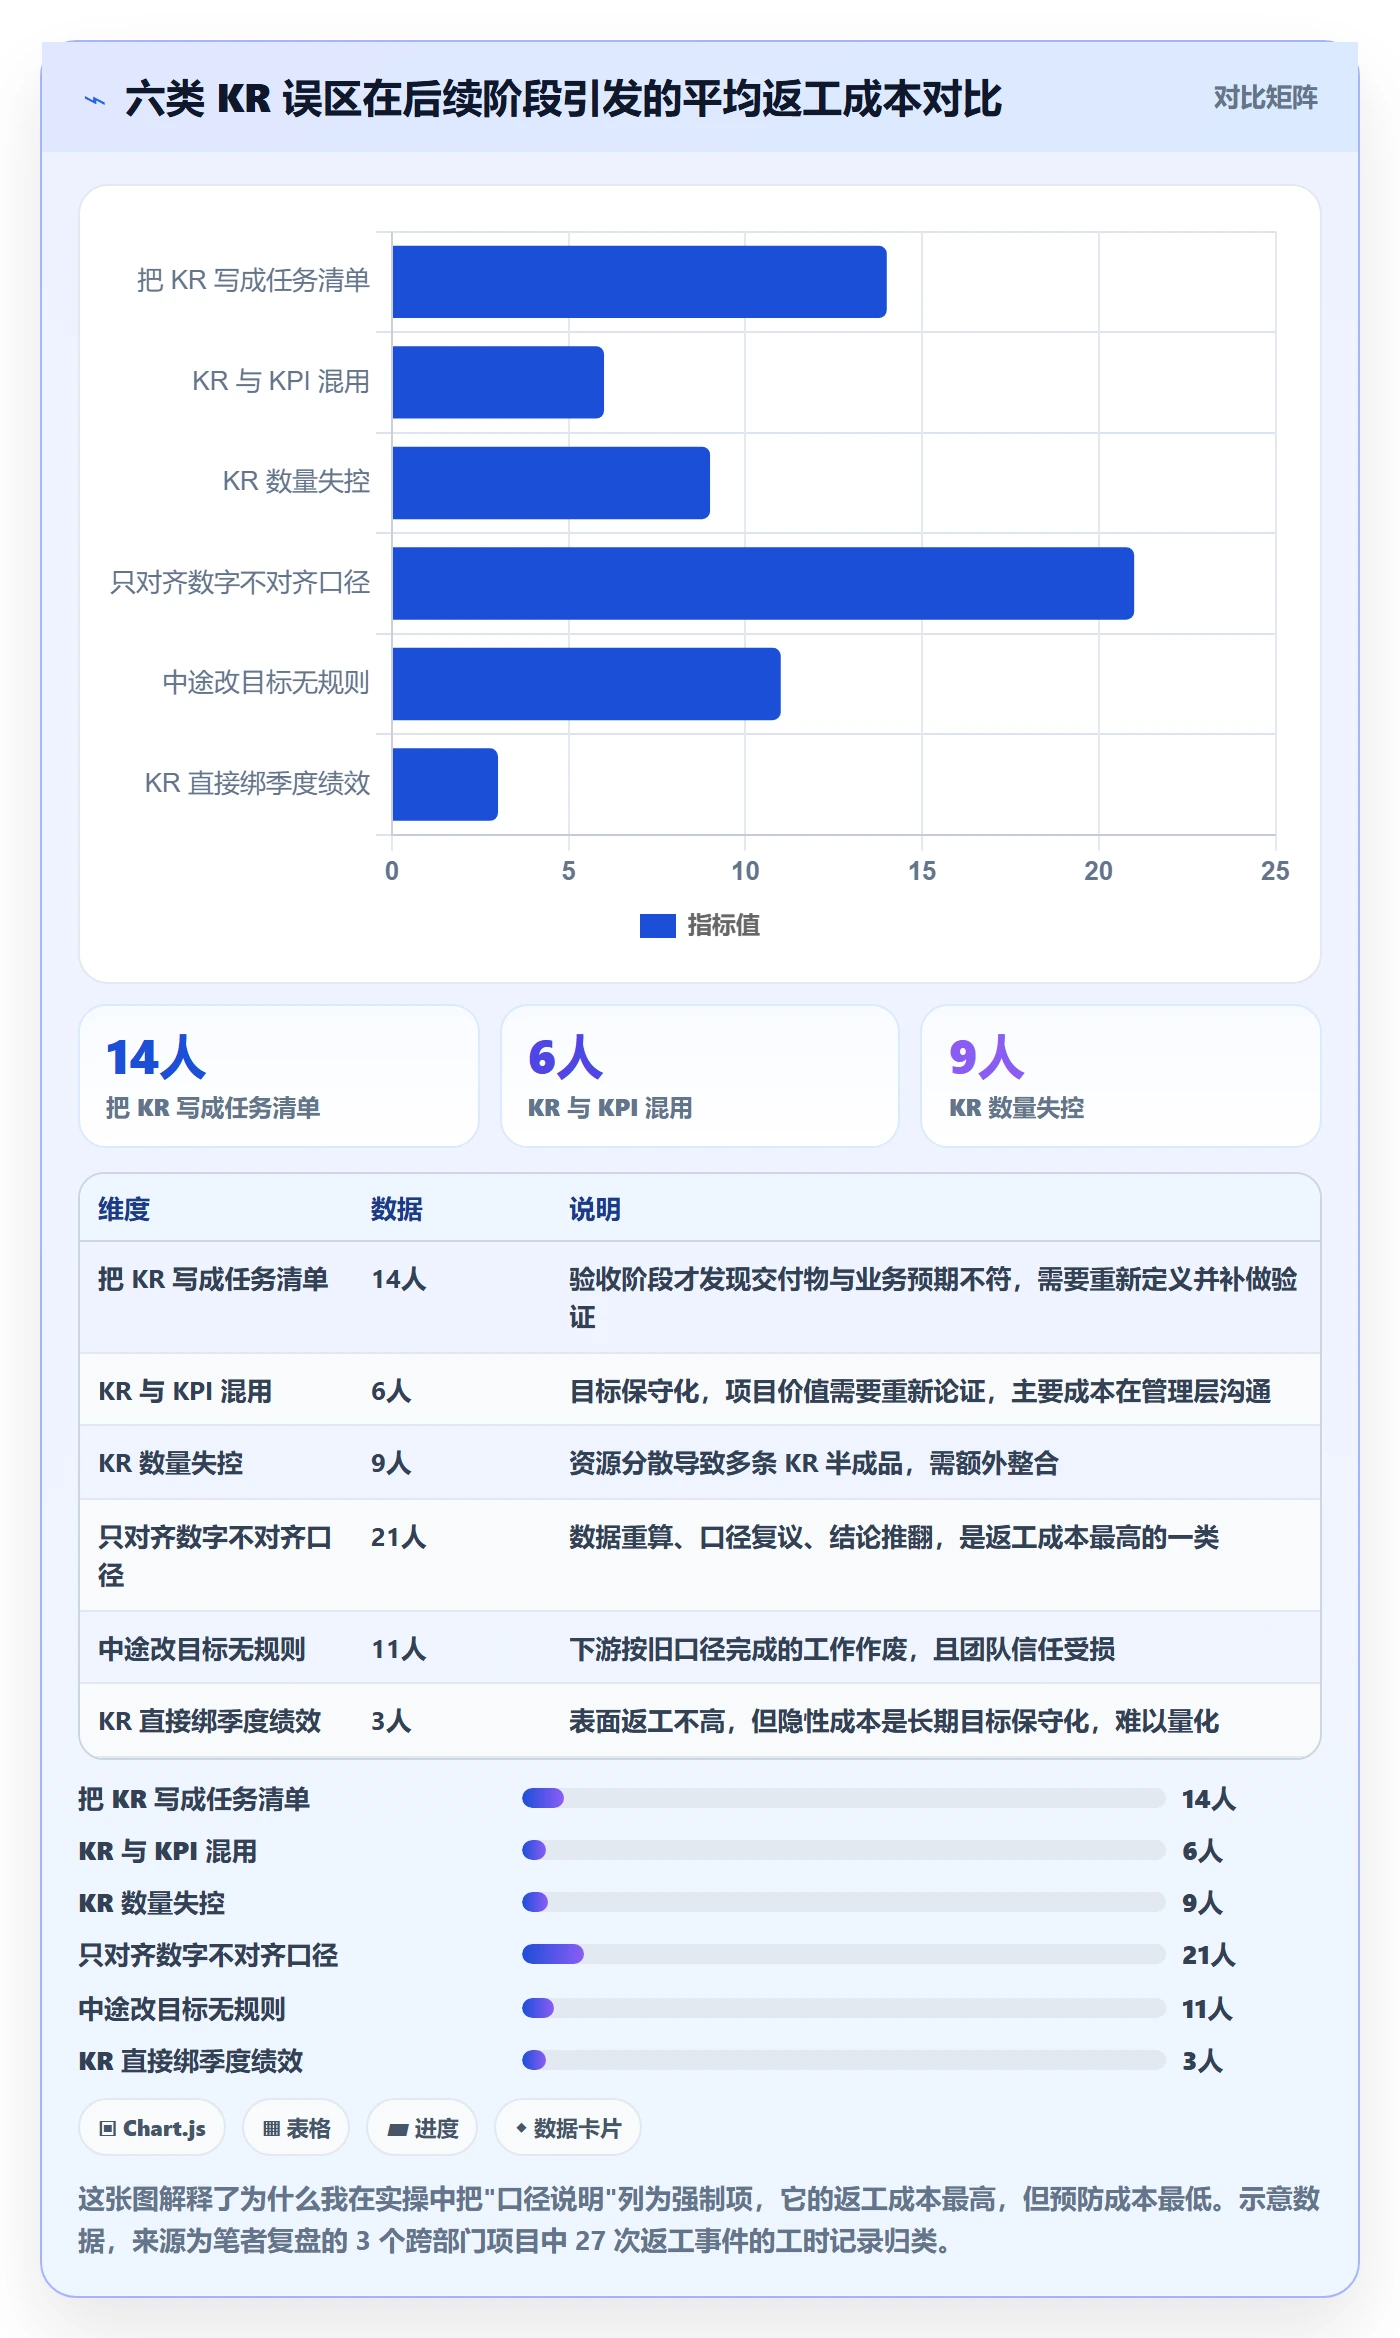
Task: Toggle the 指标值 legend color box
Action: point(657,926)
